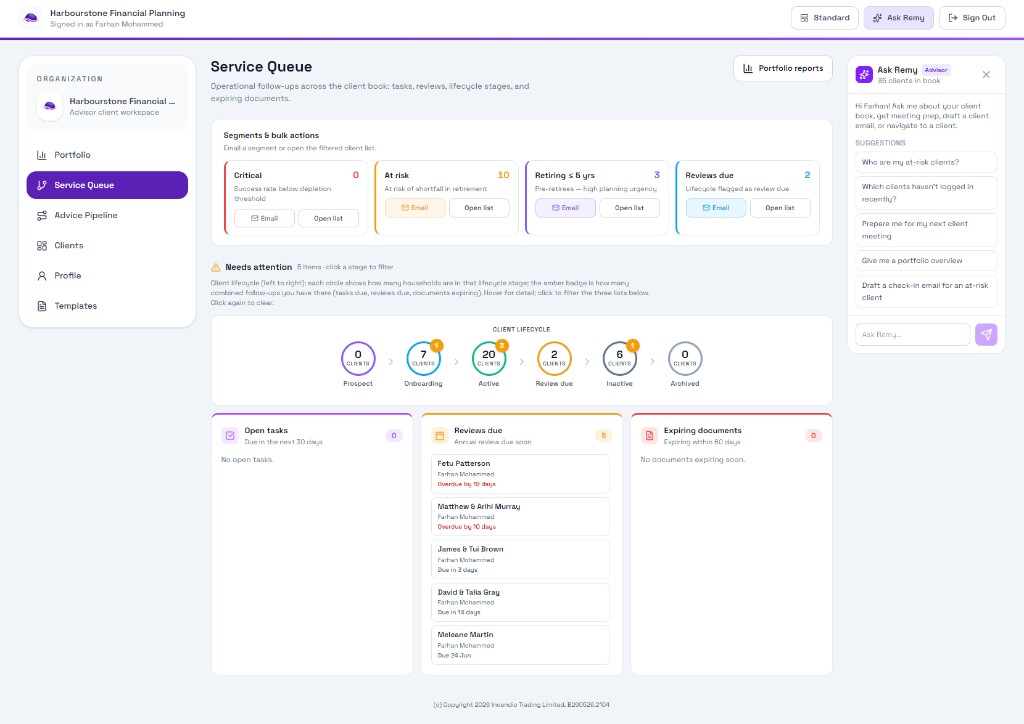
Task: Toggle the Ask Remy header button
Action: (899, 18)
